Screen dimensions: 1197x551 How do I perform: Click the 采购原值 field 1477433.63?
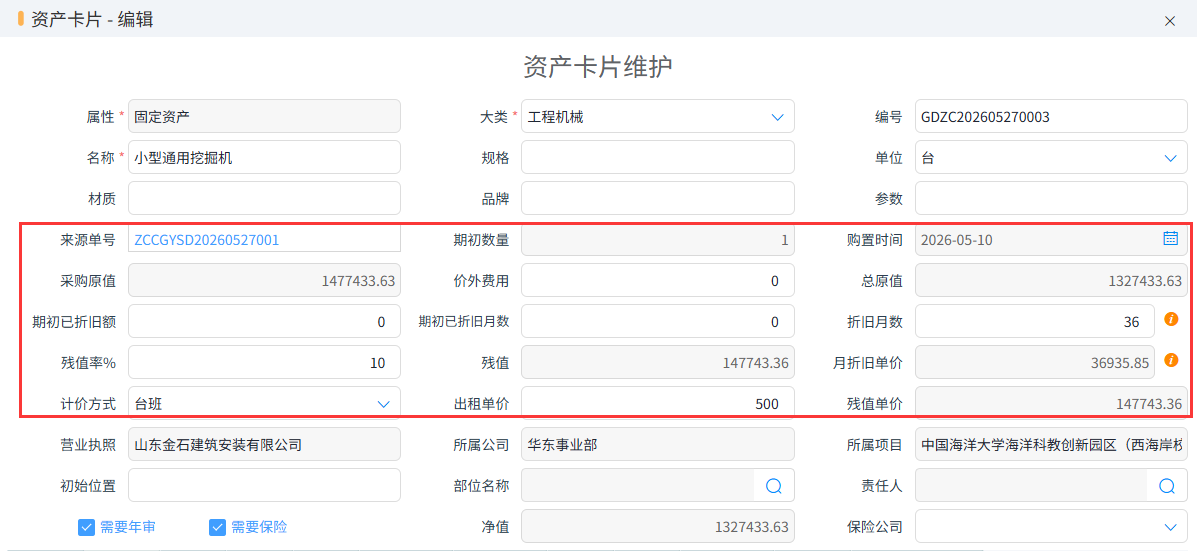(264, 281)
